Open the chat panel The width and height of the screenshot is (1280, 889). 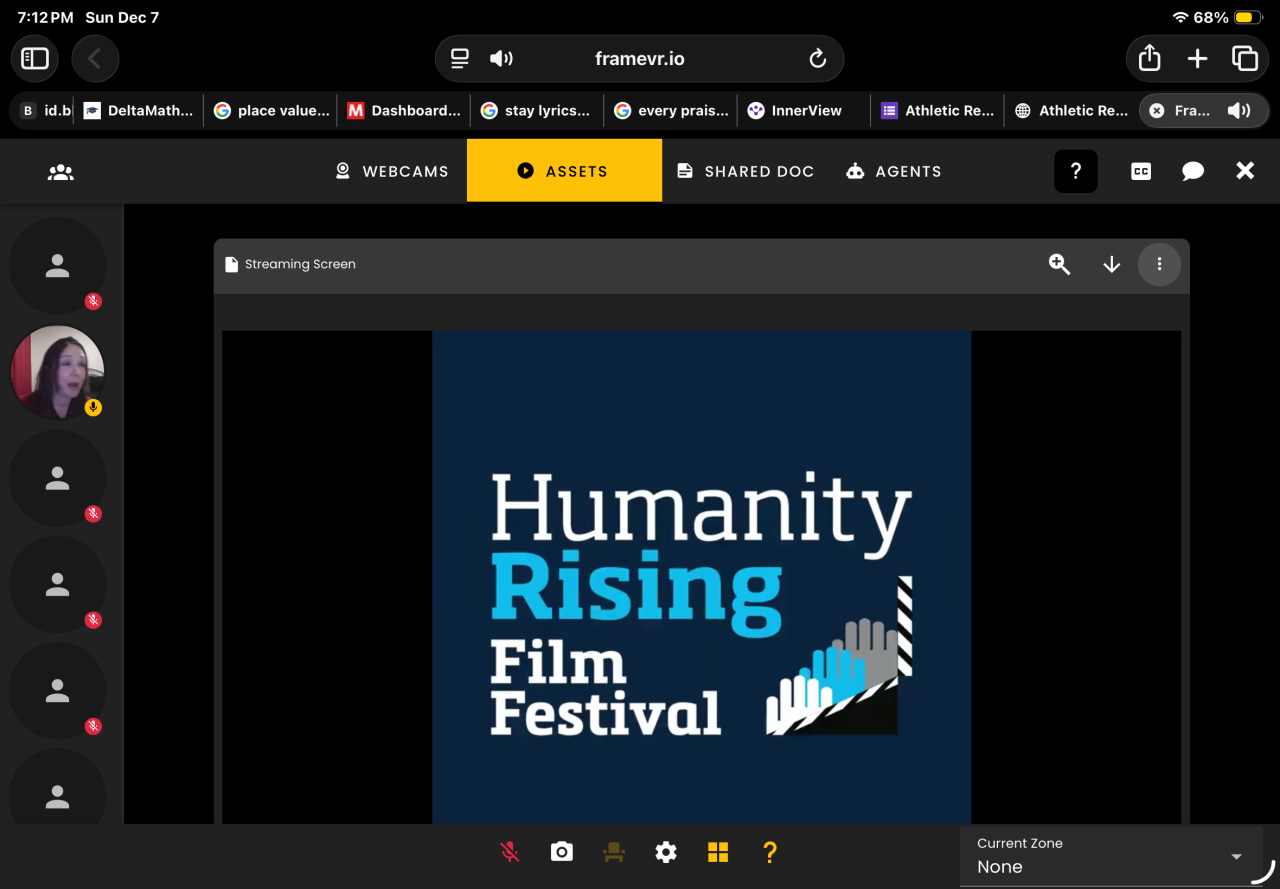tap(1193, 171)
